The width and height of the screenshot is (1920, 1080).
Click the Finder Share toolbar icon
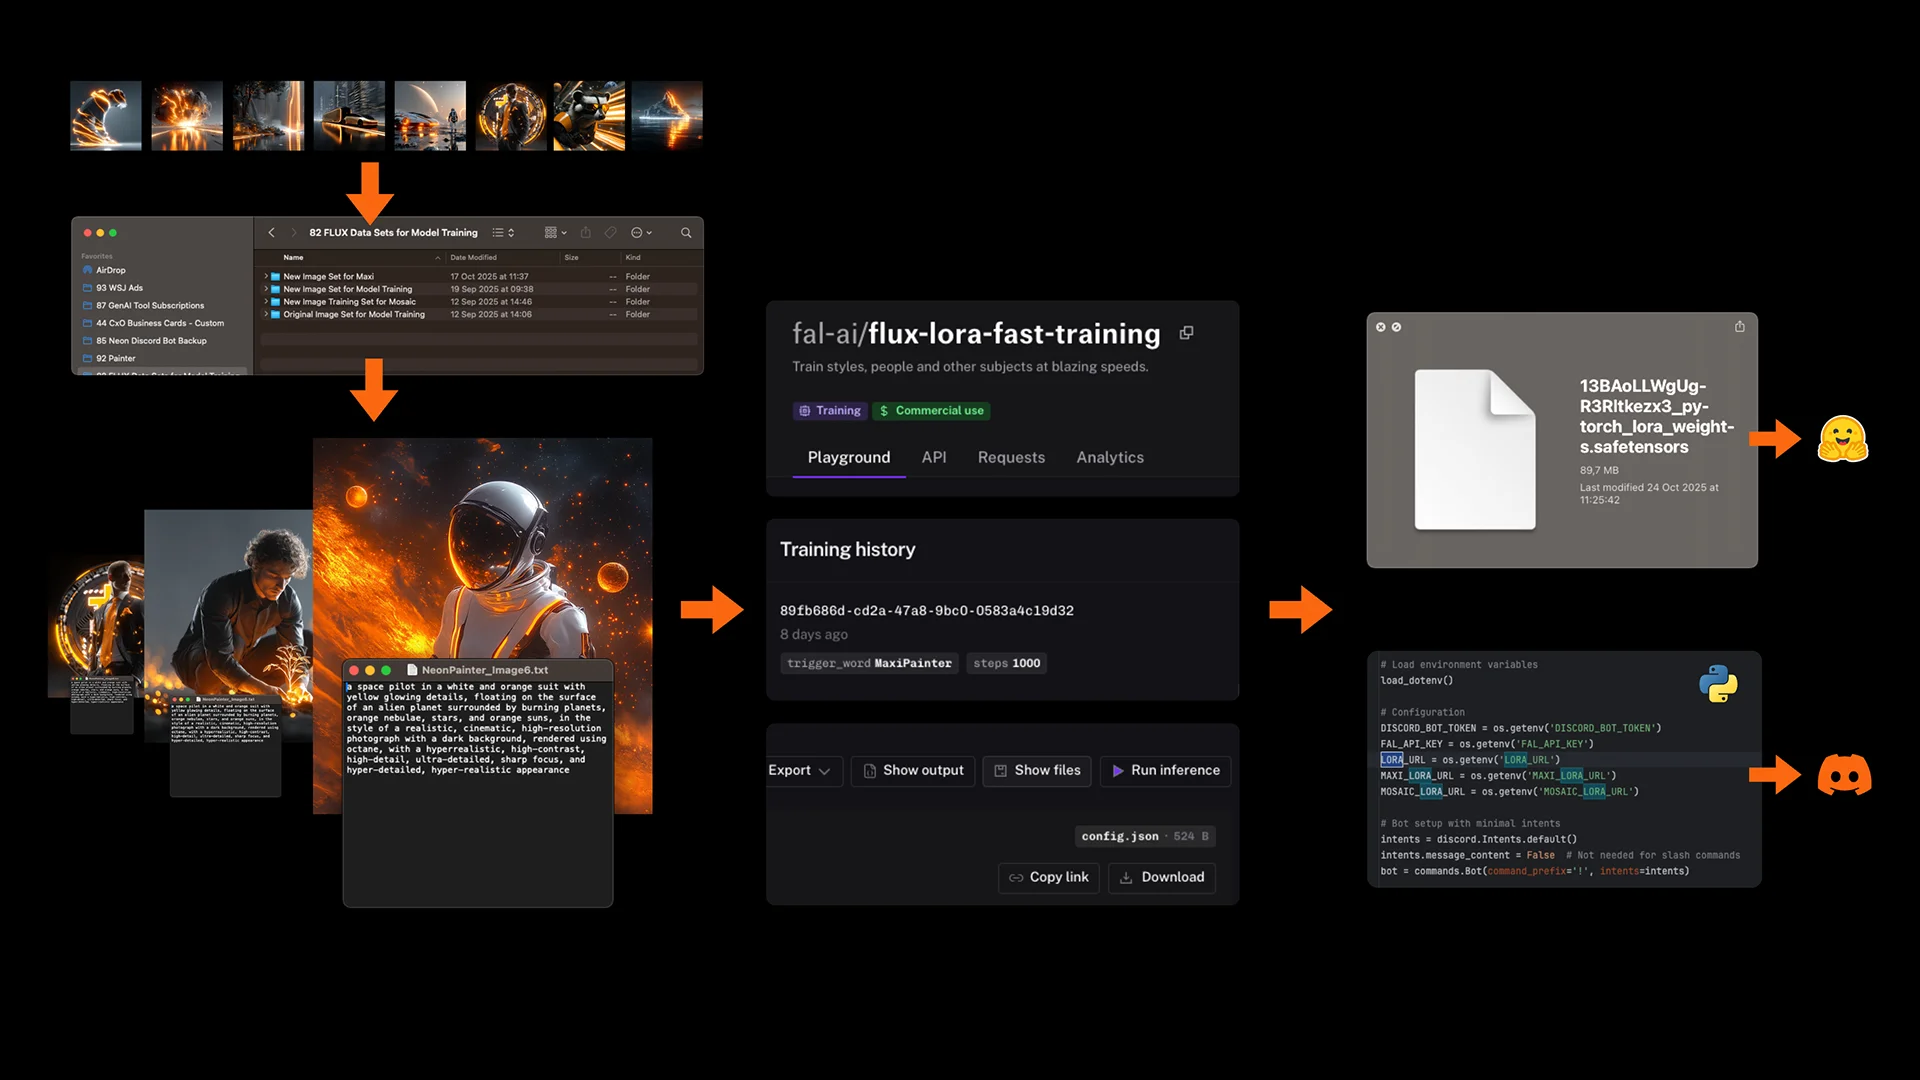(x=586, y=232)
